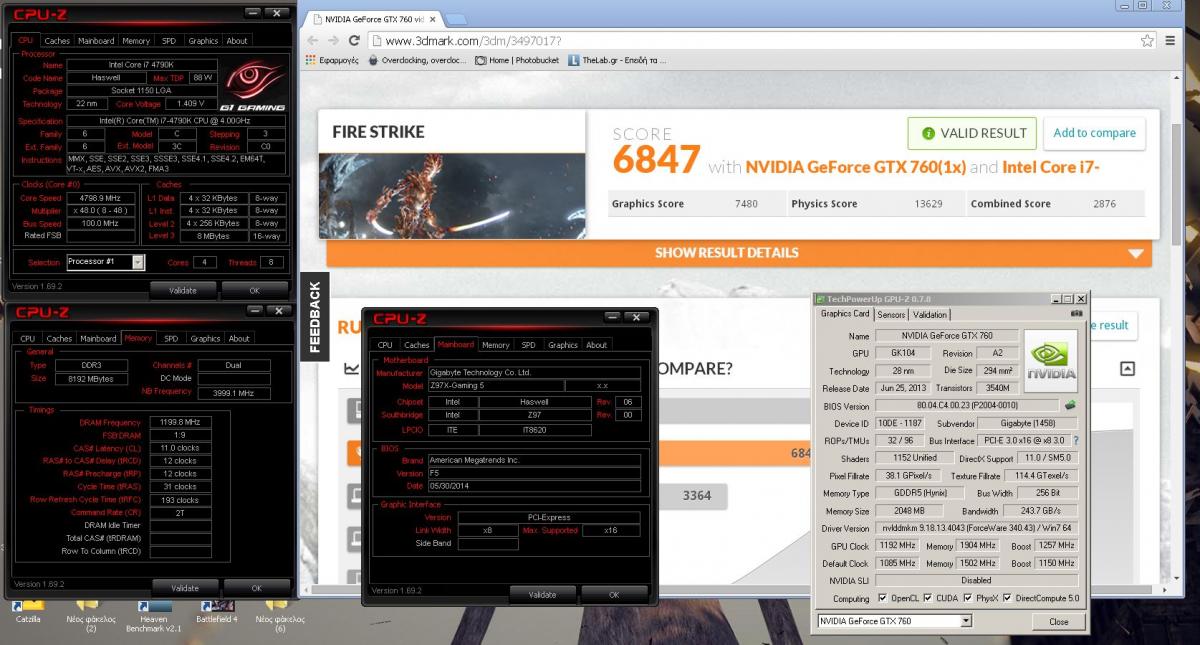Viewport: 1200px width, 645px height.
Task: Open GPU-Z graphics card selection dropdown
Action: click(965, 621)
